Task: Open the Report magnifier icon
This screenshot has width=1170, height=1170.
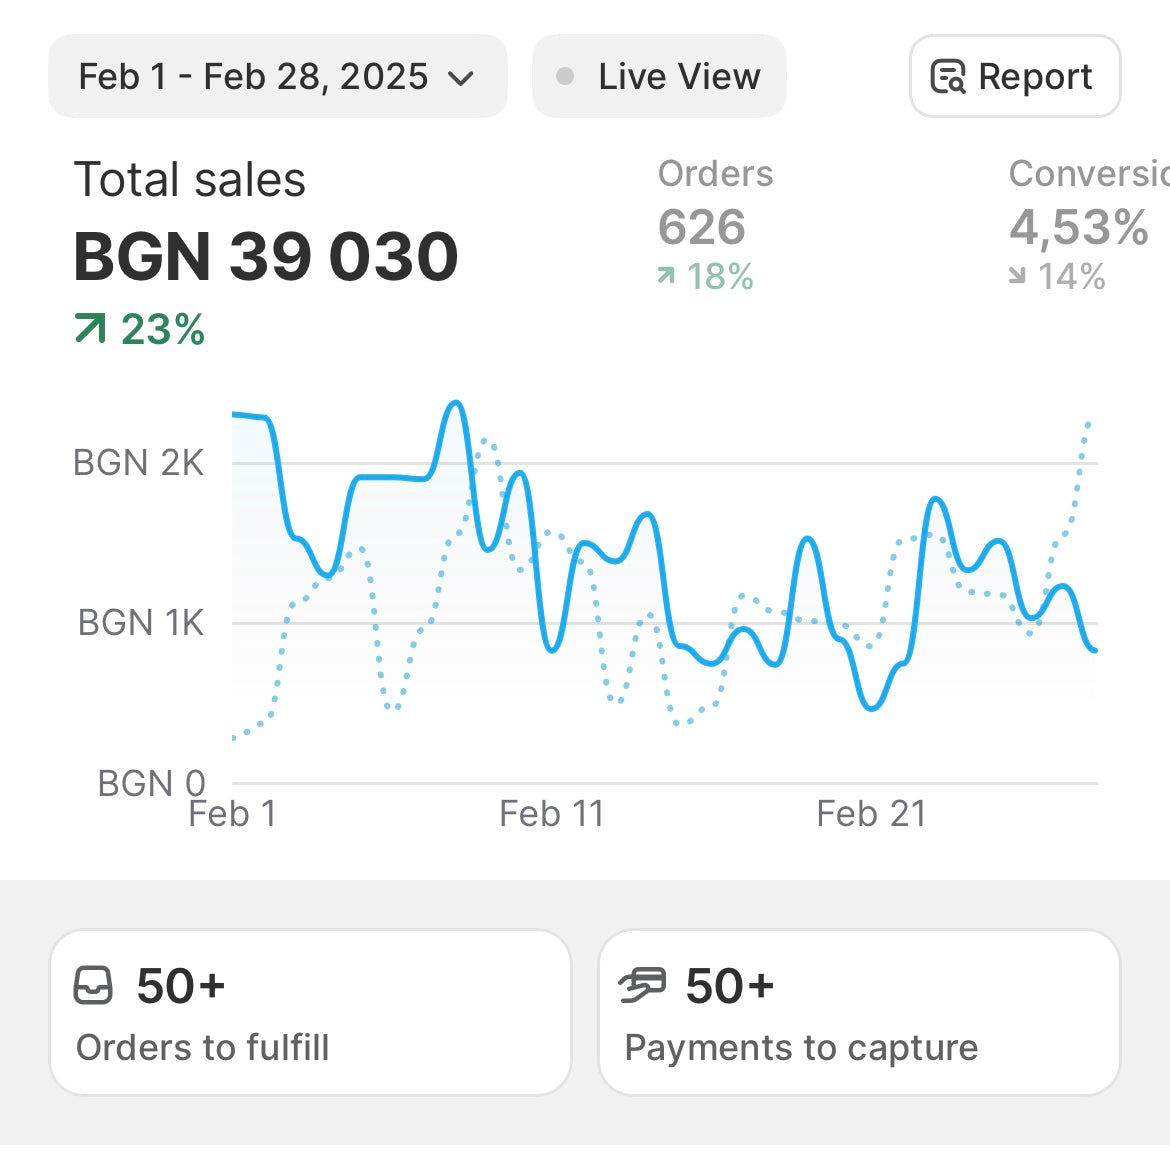Action: click(948, 76)
